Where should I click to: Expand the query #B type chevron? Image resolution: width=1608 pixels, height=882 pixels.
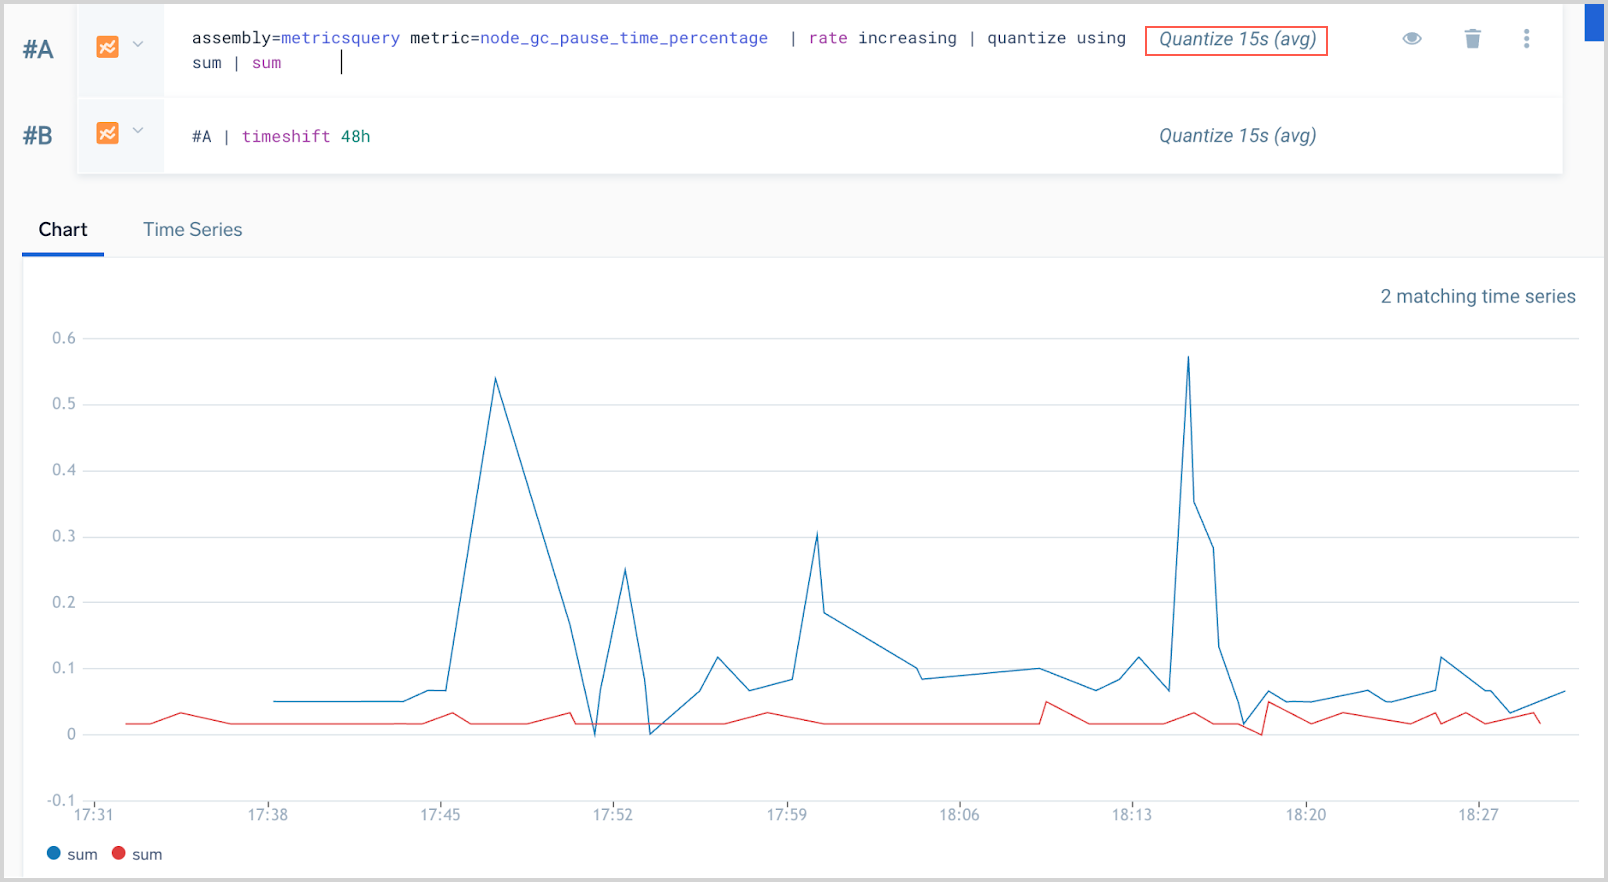(x=138, y=131)
